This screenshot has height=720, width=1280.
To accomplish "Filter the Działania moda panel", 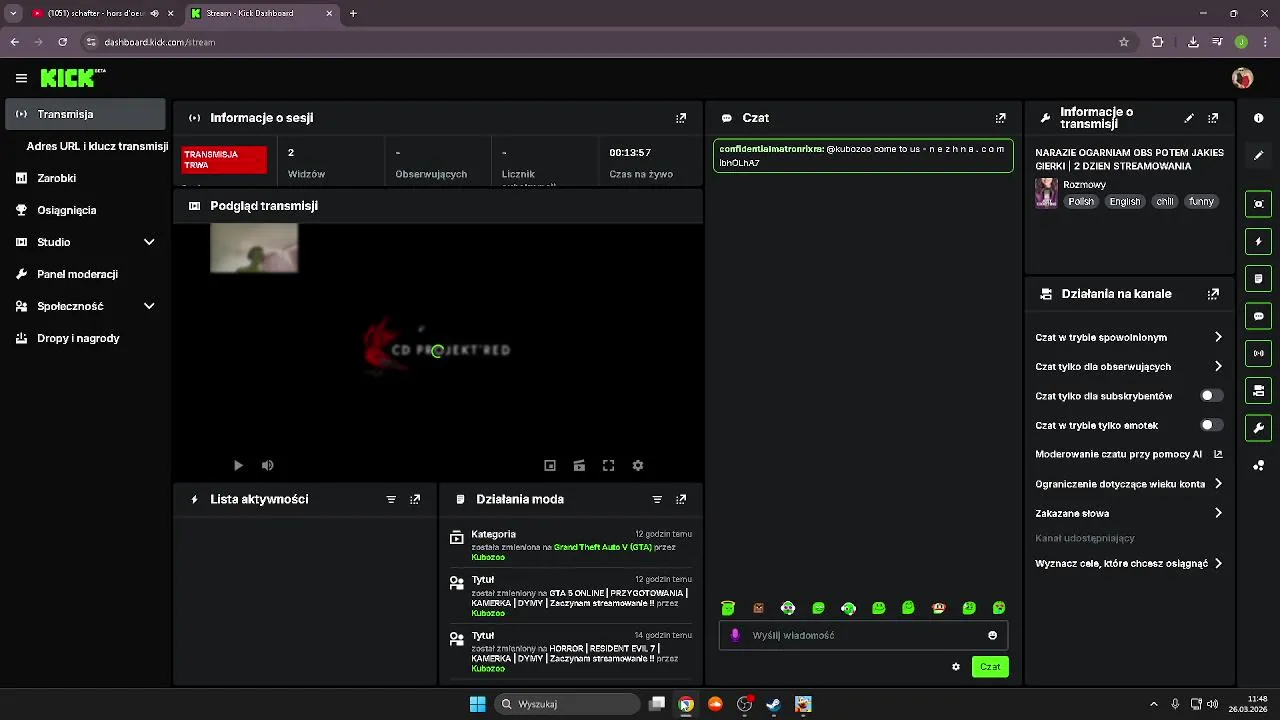I will point(657,499).
